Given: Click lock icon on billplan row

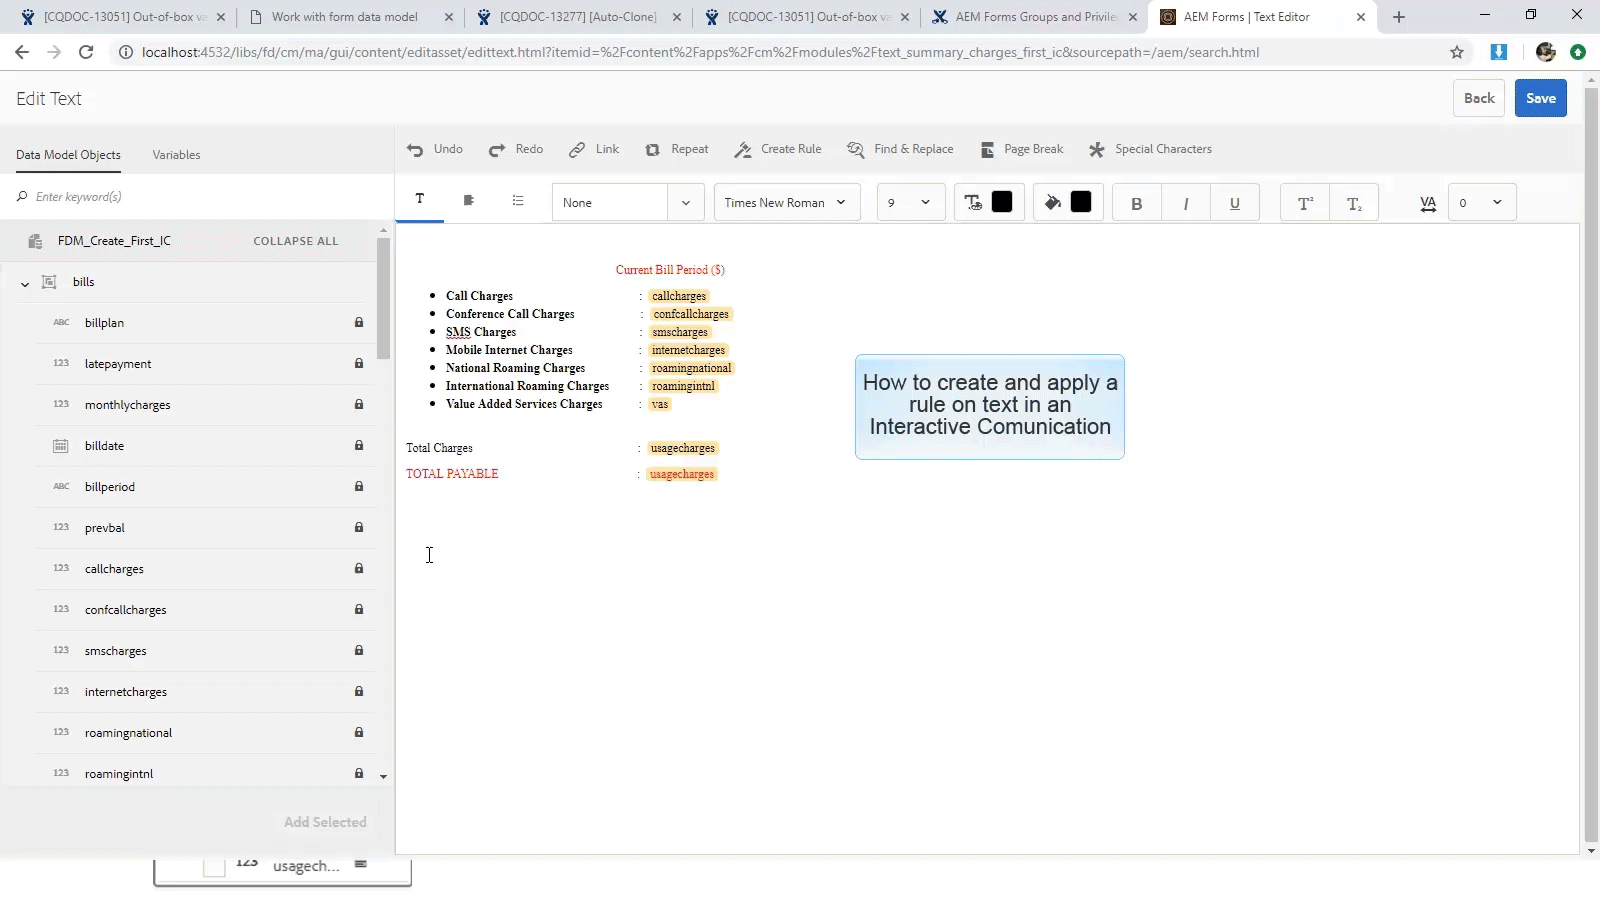Looking at the screenshot, I should coord(358,323).
